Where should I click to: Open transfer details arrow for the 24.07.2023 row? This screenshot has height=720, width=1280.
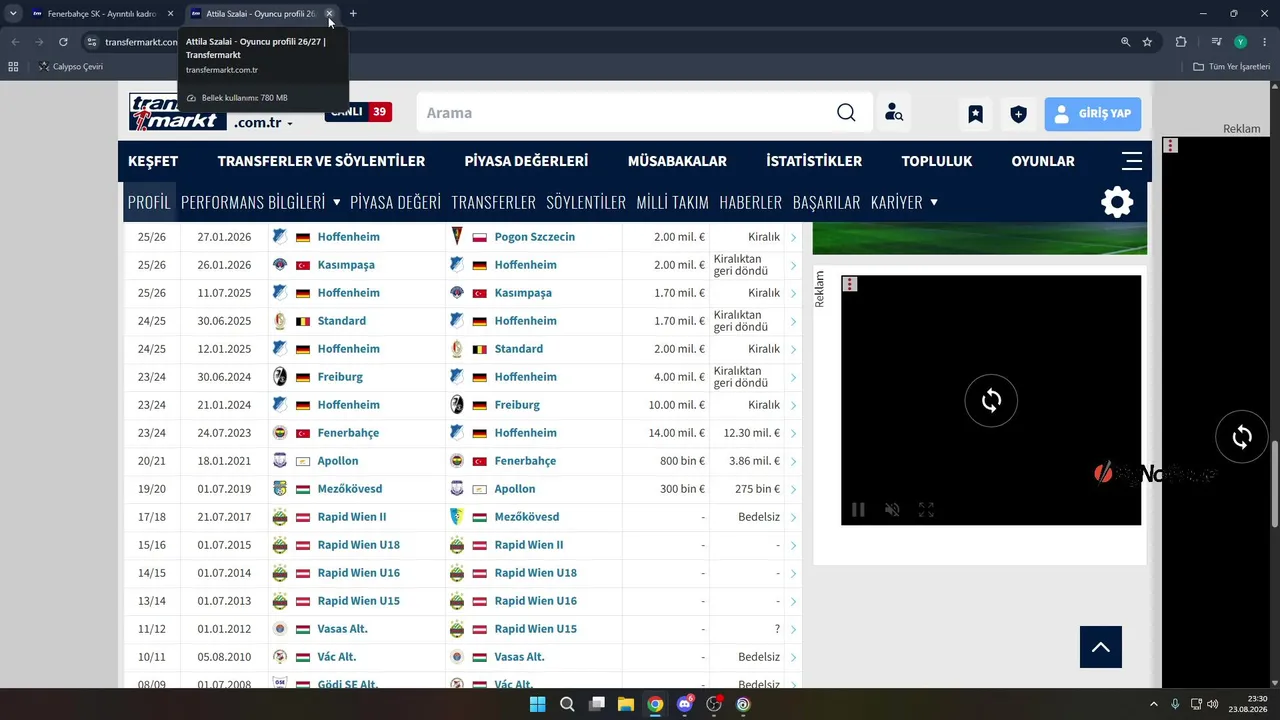(793, 433)
